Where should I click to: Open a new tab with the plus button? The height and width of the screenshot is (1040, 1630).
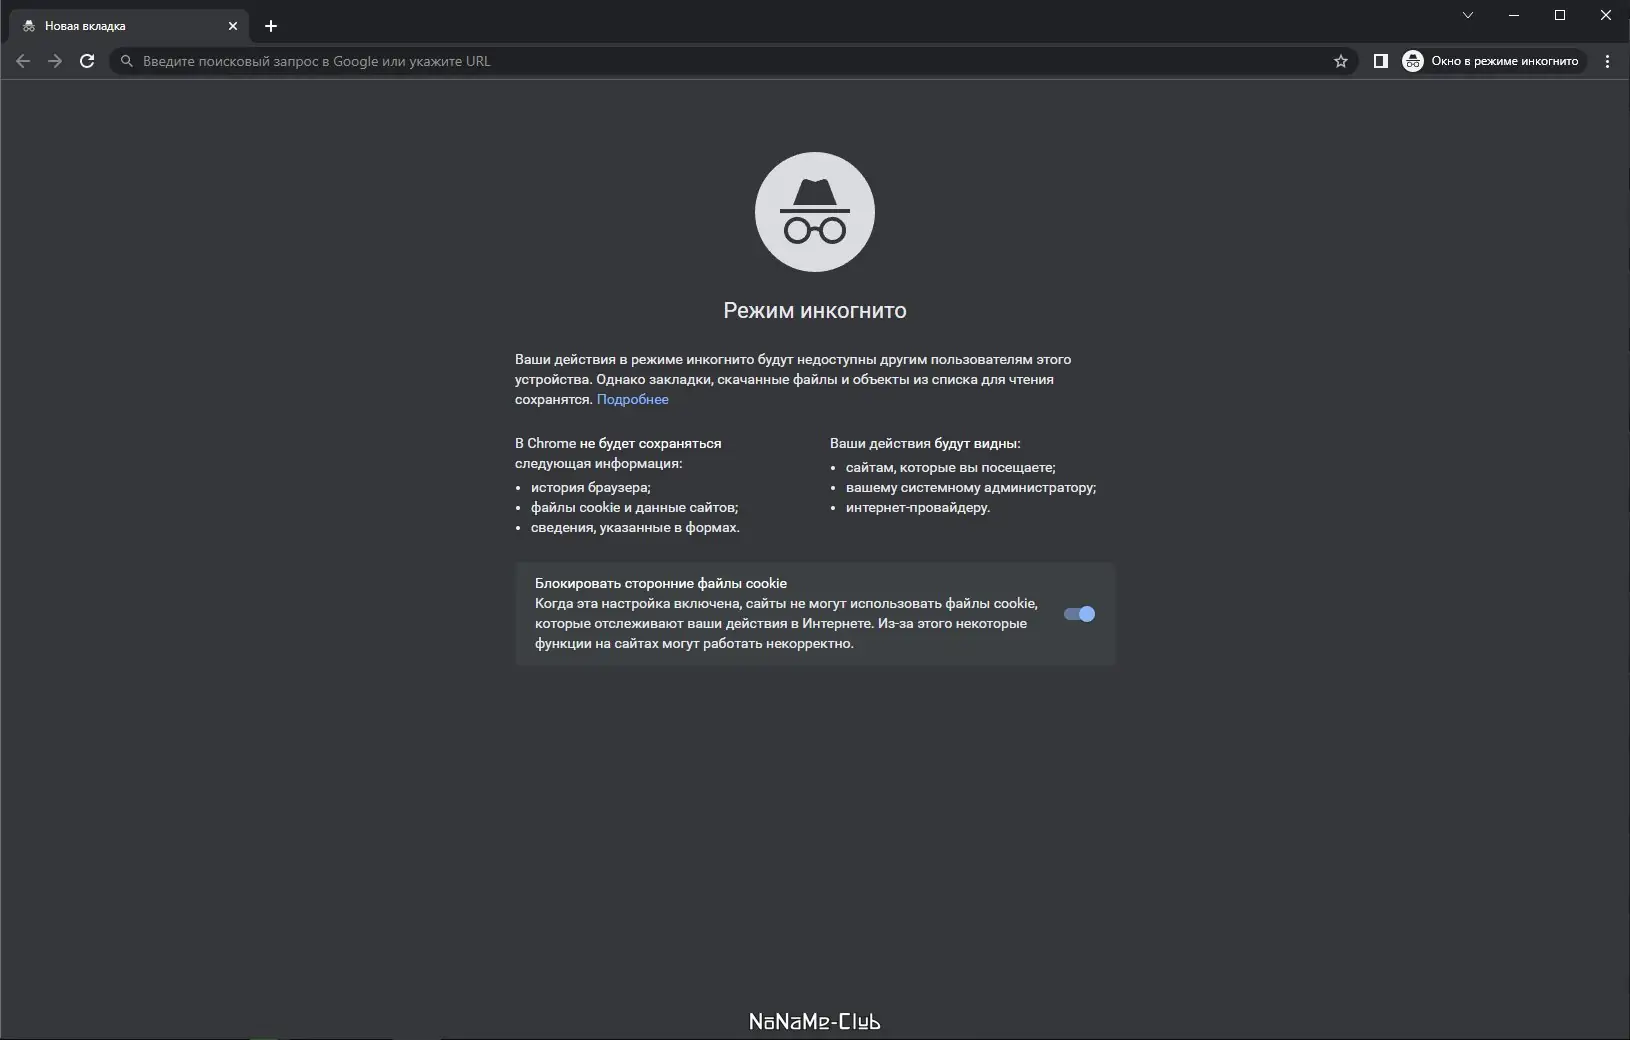pyautogui.click(x=271, y=26)
